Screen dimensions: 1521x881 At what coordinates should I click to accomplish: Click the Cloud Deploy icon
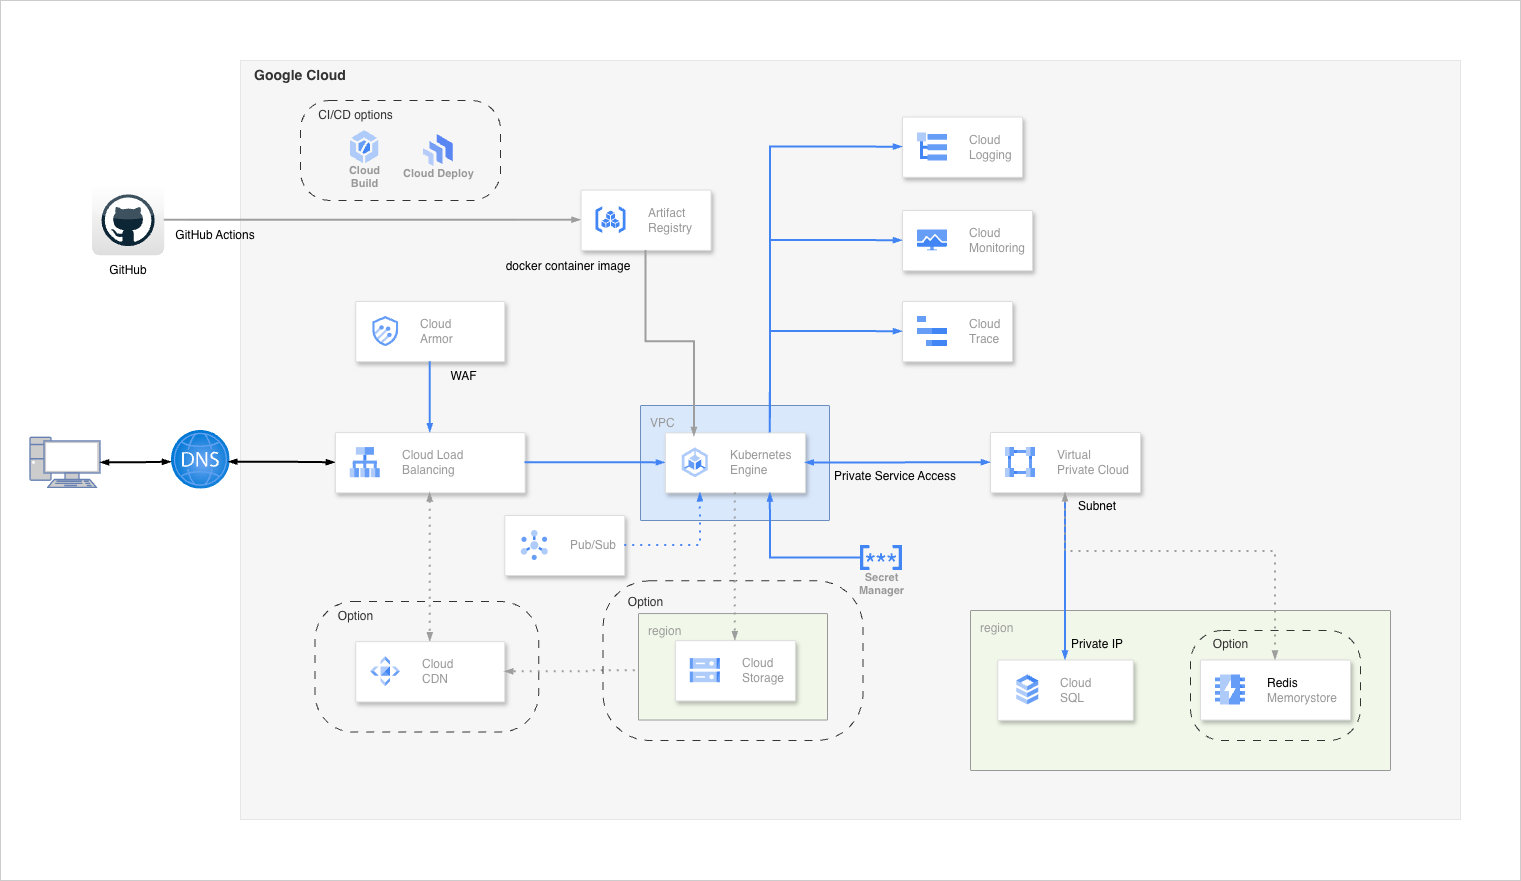coord(438,151)
